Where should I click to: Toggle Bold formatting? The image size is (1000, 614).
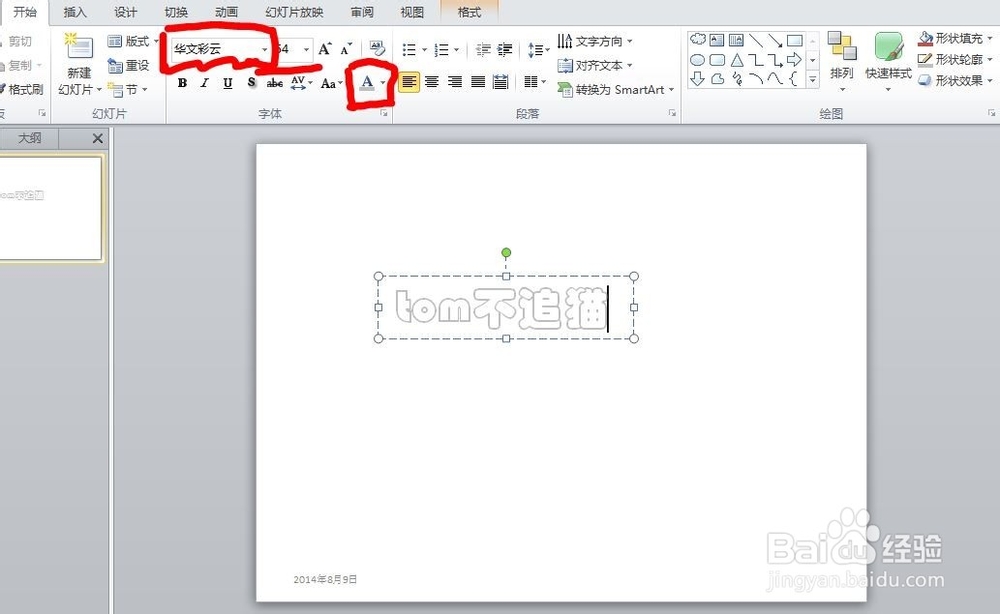tap(182, 83)
